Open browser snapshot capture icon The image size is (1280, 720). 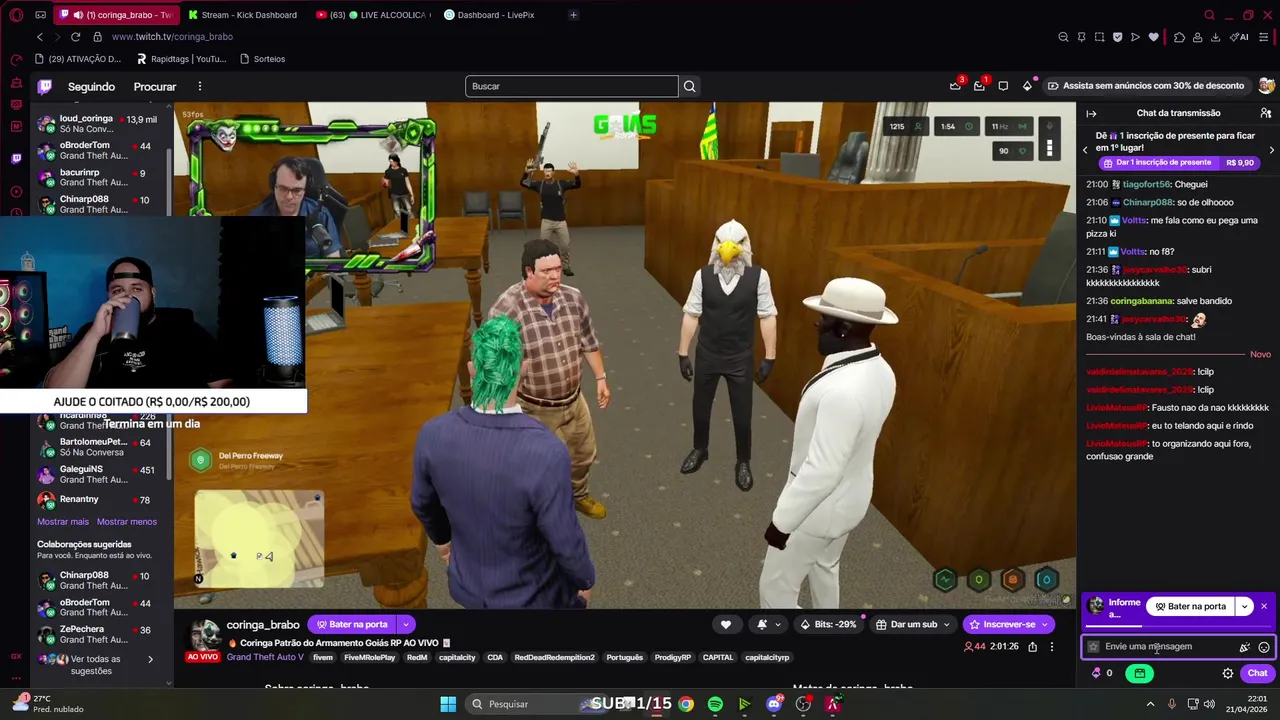click(x=1099, y=37)
